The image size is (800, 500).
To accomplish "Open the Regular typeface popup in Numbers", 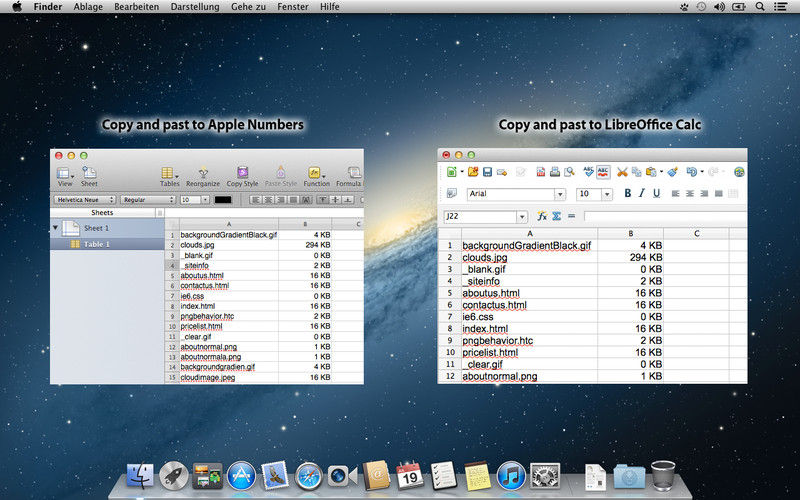I will pyautogui.click(x=148, y=199).
